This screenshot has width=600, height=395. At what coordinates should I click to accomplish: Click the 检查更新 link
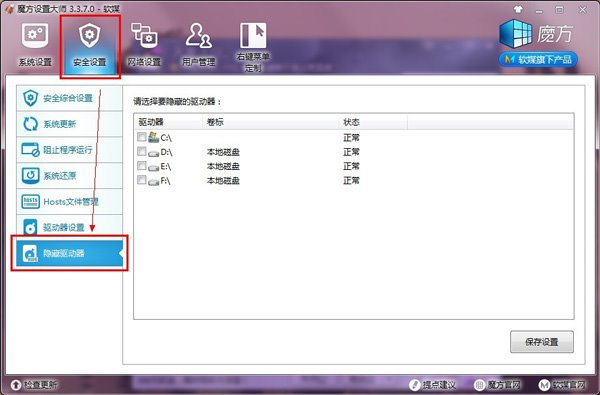[34, 385]
